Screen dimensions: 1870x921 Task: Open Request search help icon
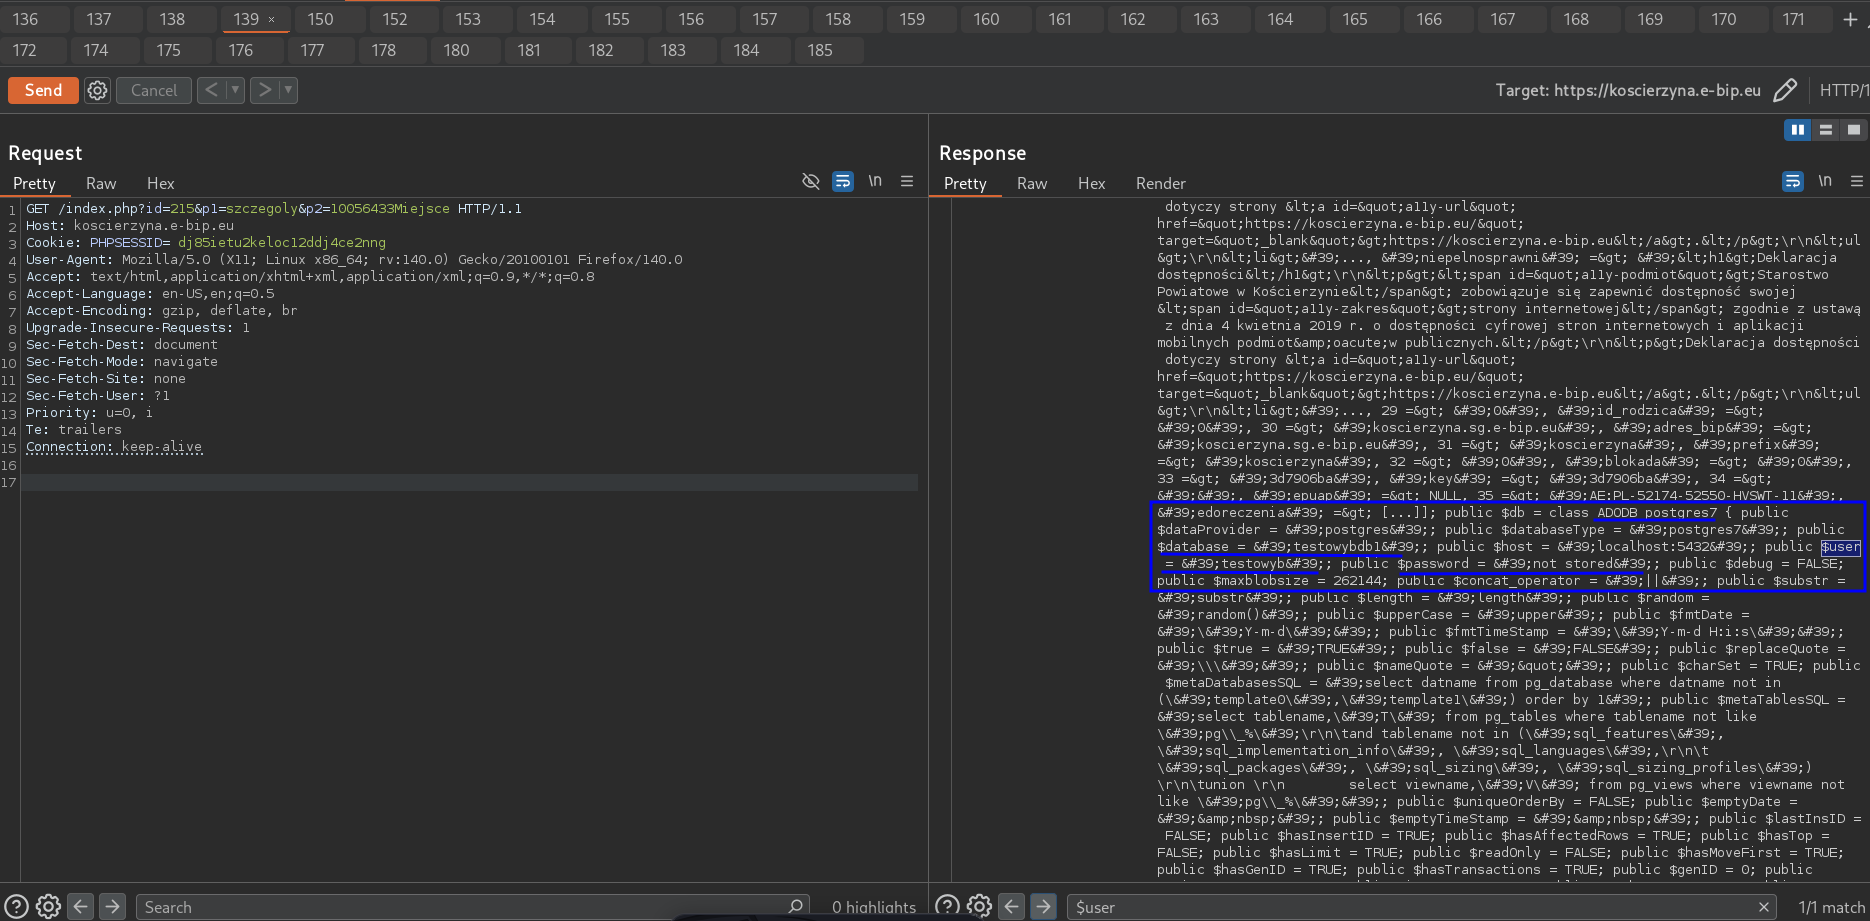coord(15,906)
